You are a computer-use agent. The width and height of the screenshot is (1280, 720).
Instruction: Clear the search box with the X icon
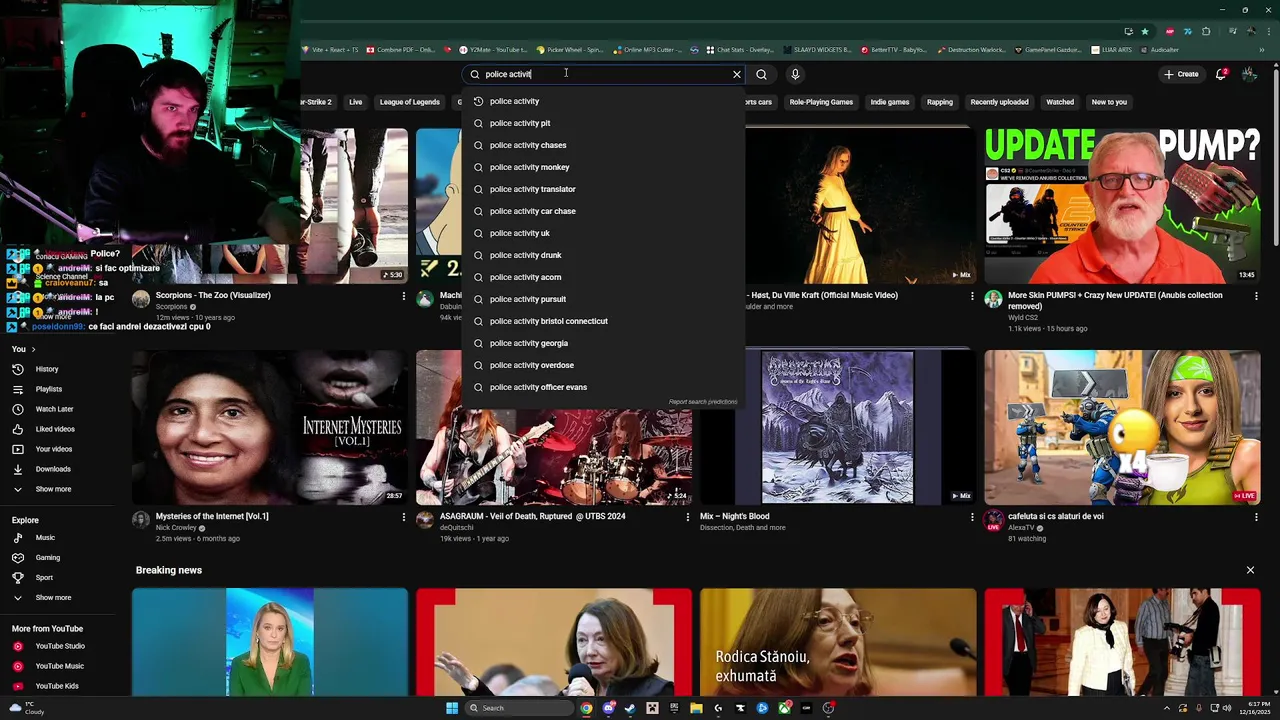737,74
